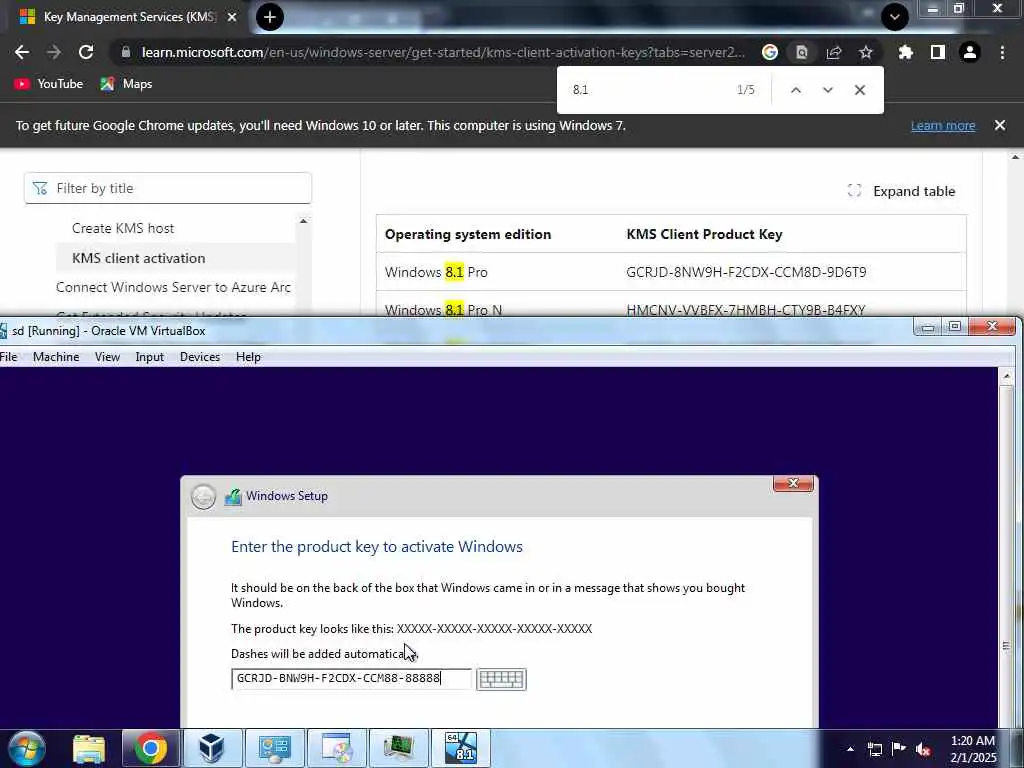Open the Action Center flag icon
This screenshot has width=1024, height=768.
tap(899, 749)
